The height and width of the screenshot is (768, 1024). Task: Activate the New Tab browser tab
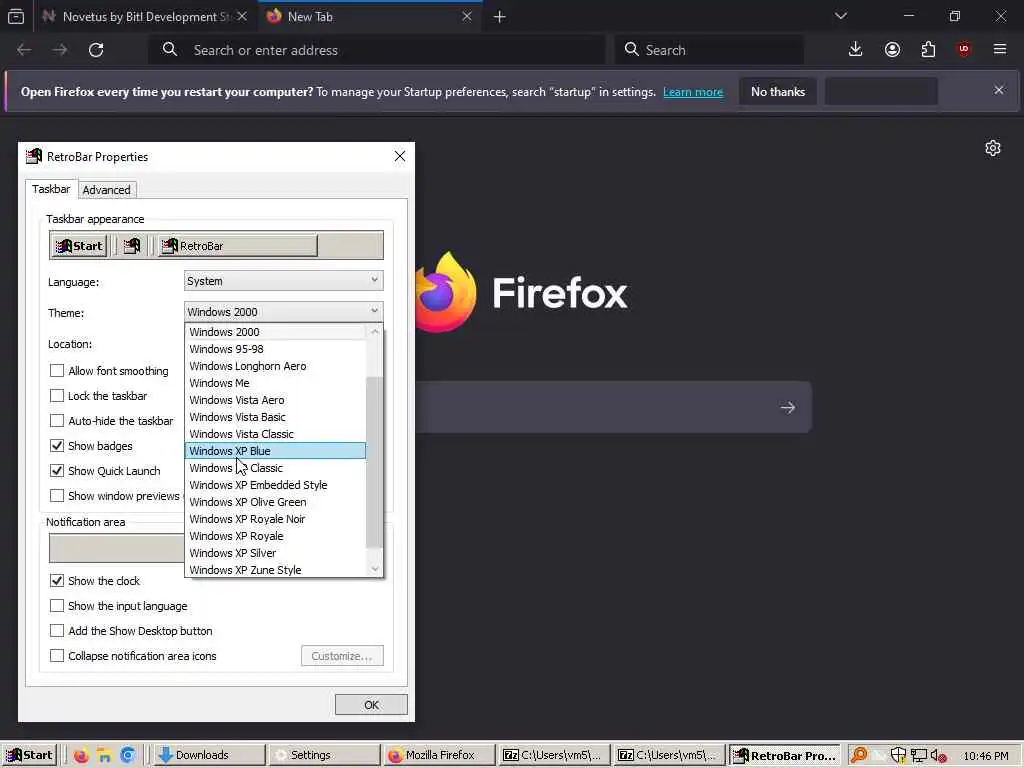point(370,16)
